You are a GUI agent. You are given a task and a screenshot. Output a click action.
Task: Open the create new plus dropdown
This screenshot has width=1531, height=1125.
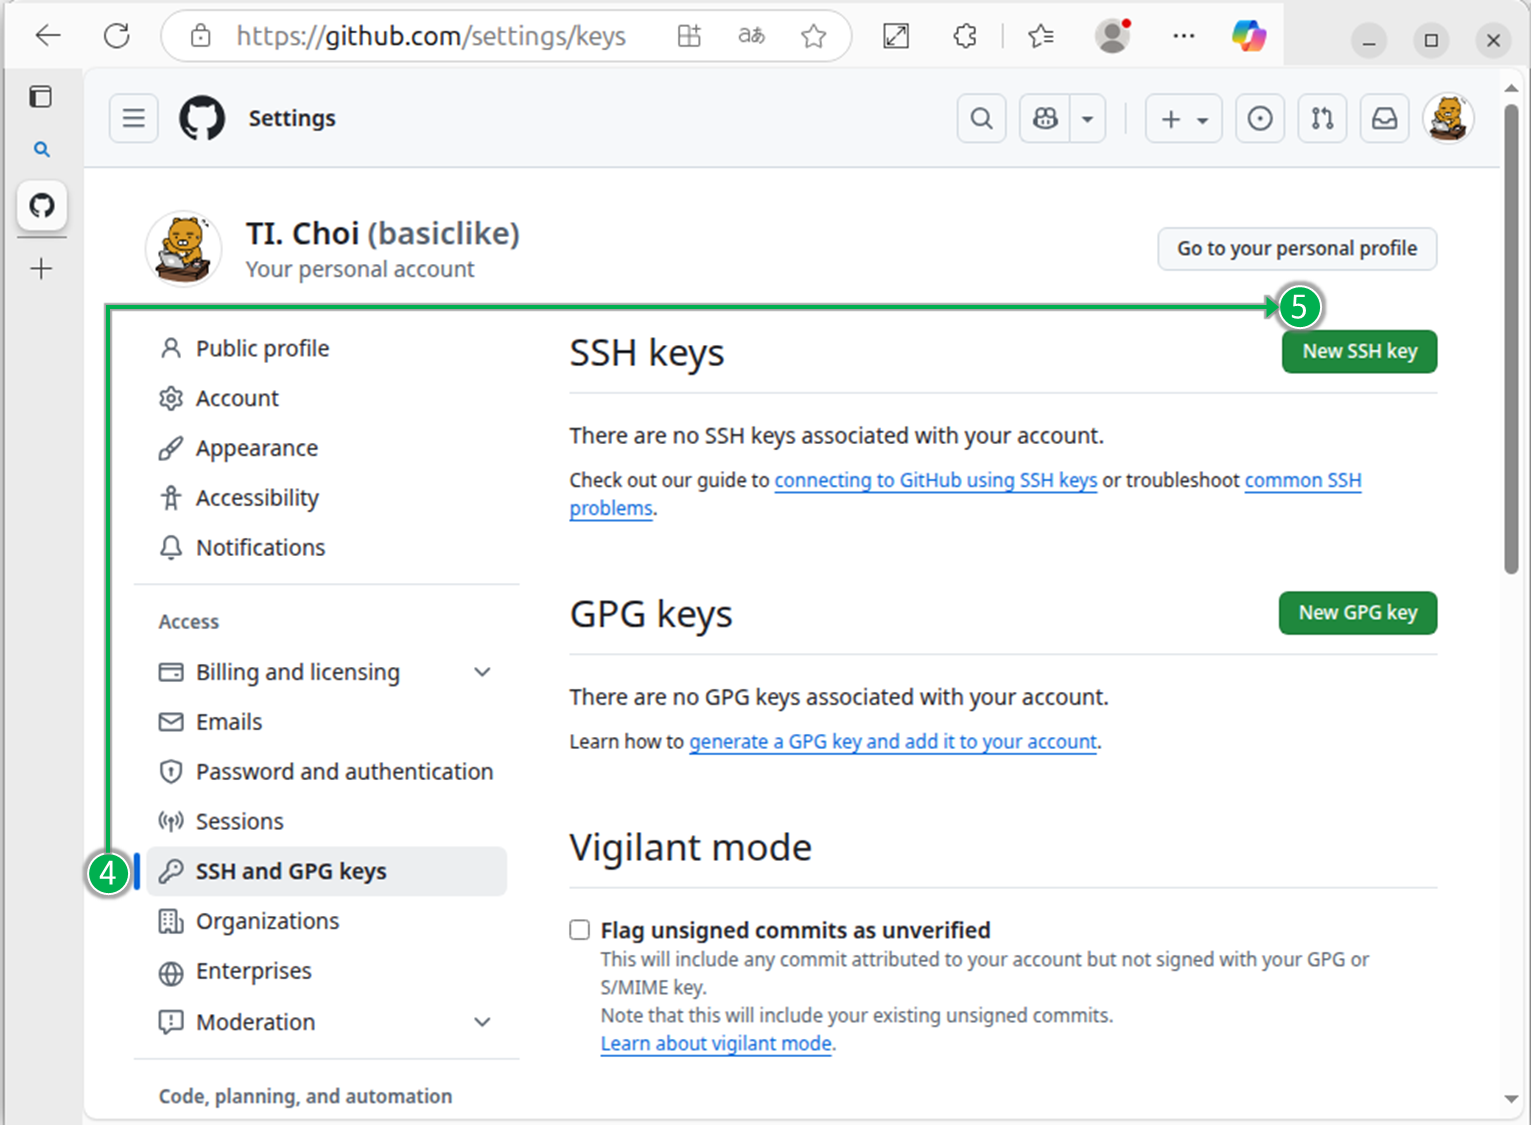click(1184, 118)
